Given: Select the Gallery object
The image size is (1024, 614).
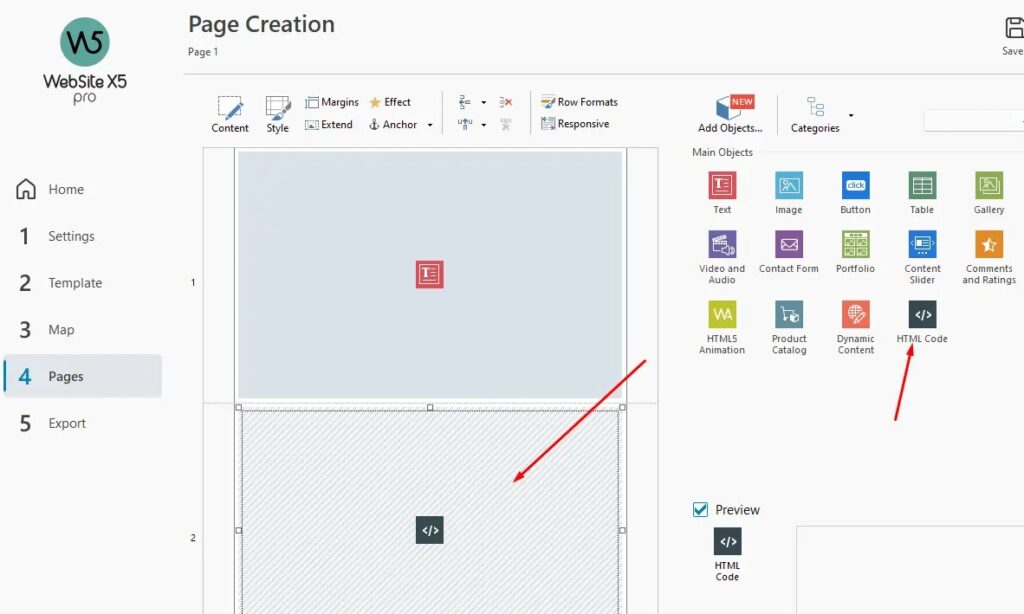Looking at the screenshot, I should click(x=989, y=193).
